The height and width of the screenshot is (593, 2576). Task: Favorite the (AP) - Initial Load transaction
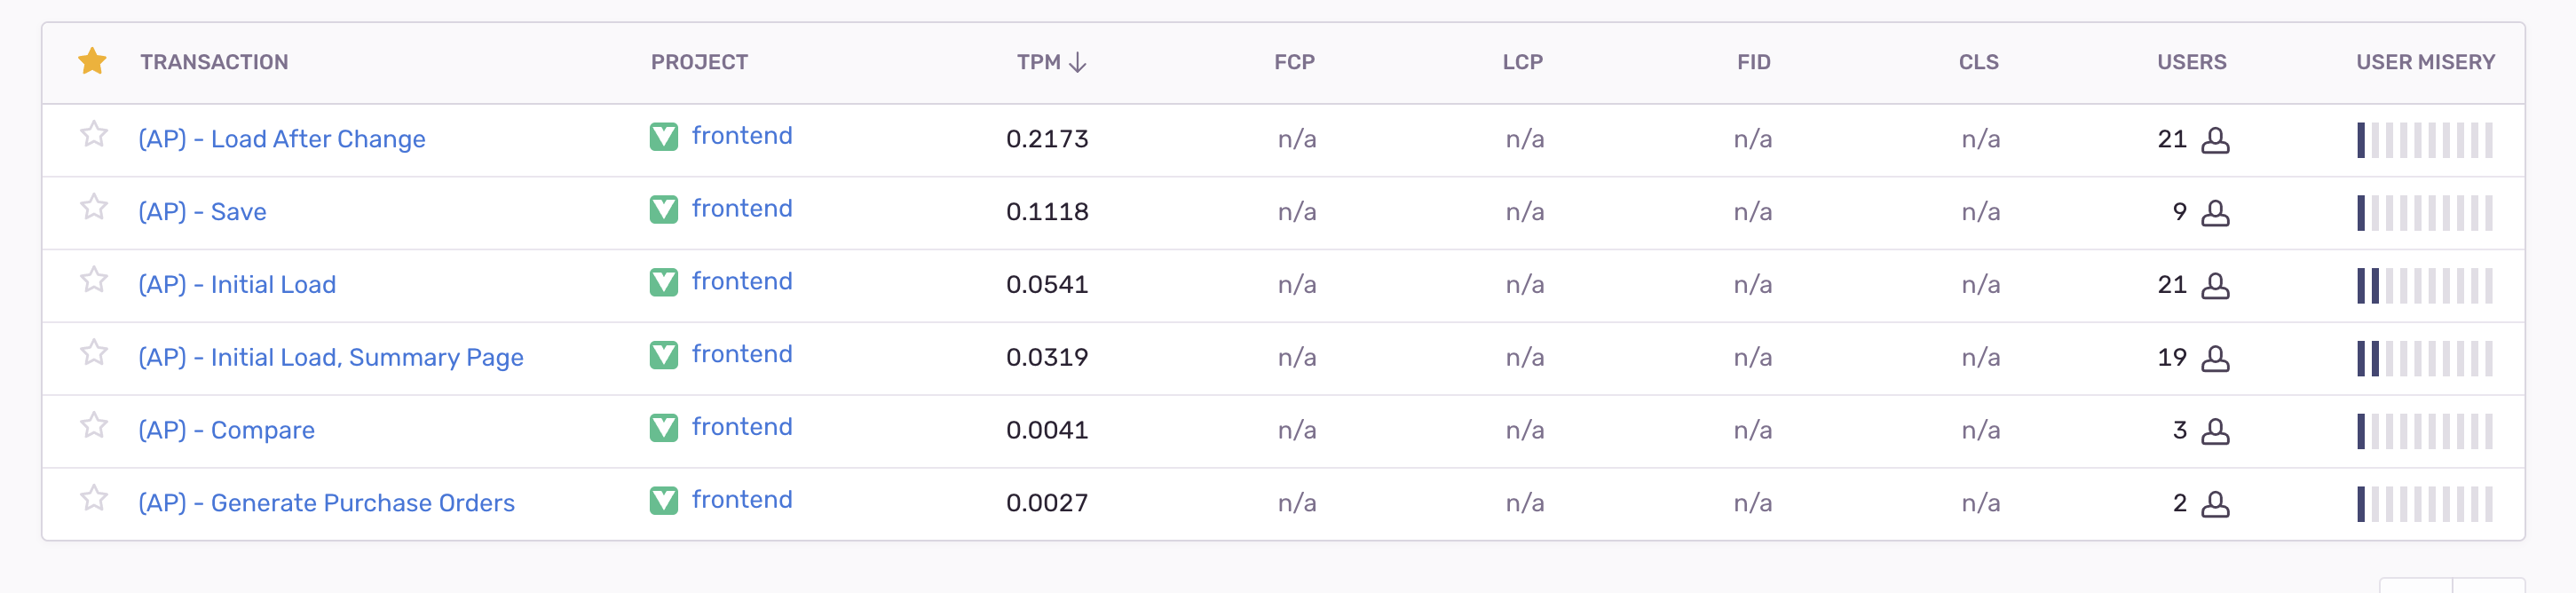[x=93, y=280]
